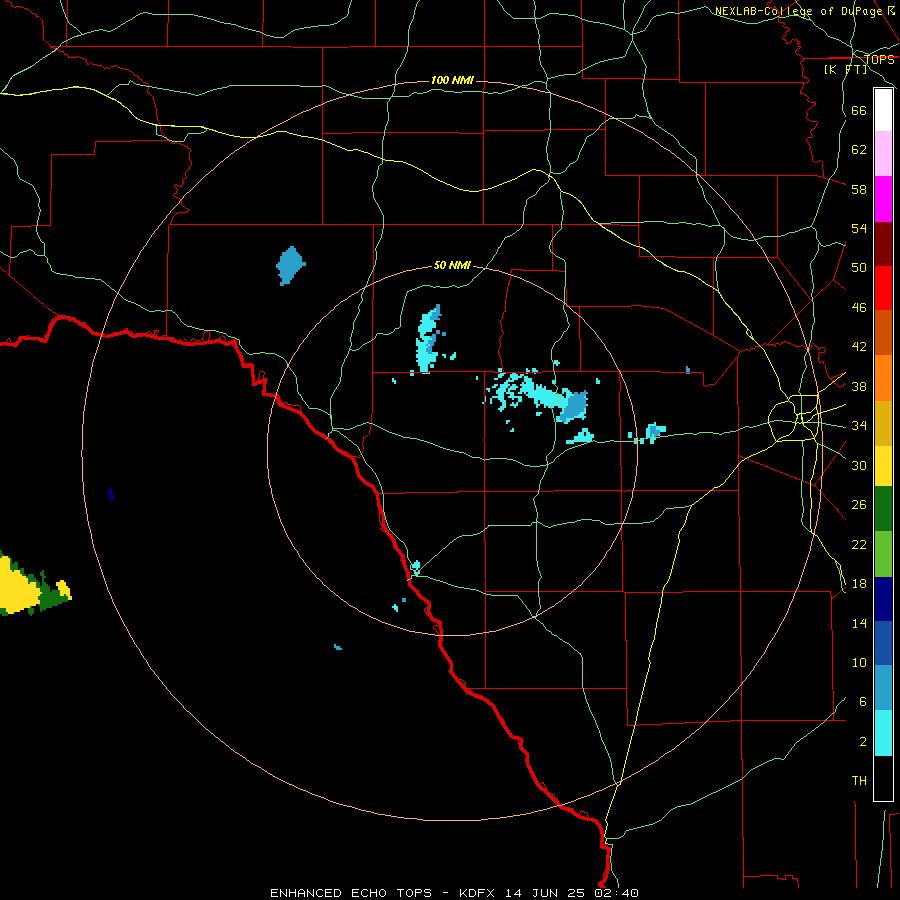The height and width of the screenshot is (900, 900).
Task: Click the "66" legend value
Action: (859, 110)
